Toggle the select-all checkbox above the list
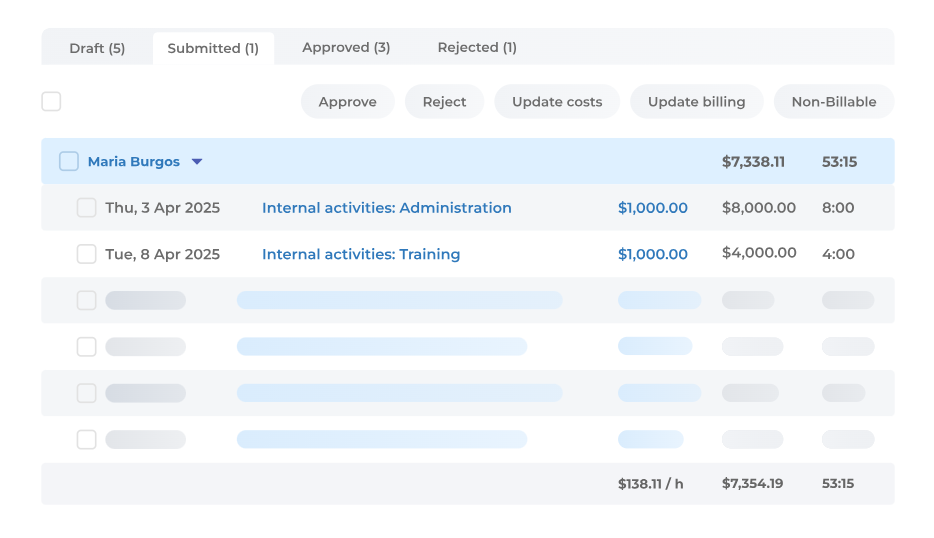 (51, 102)
